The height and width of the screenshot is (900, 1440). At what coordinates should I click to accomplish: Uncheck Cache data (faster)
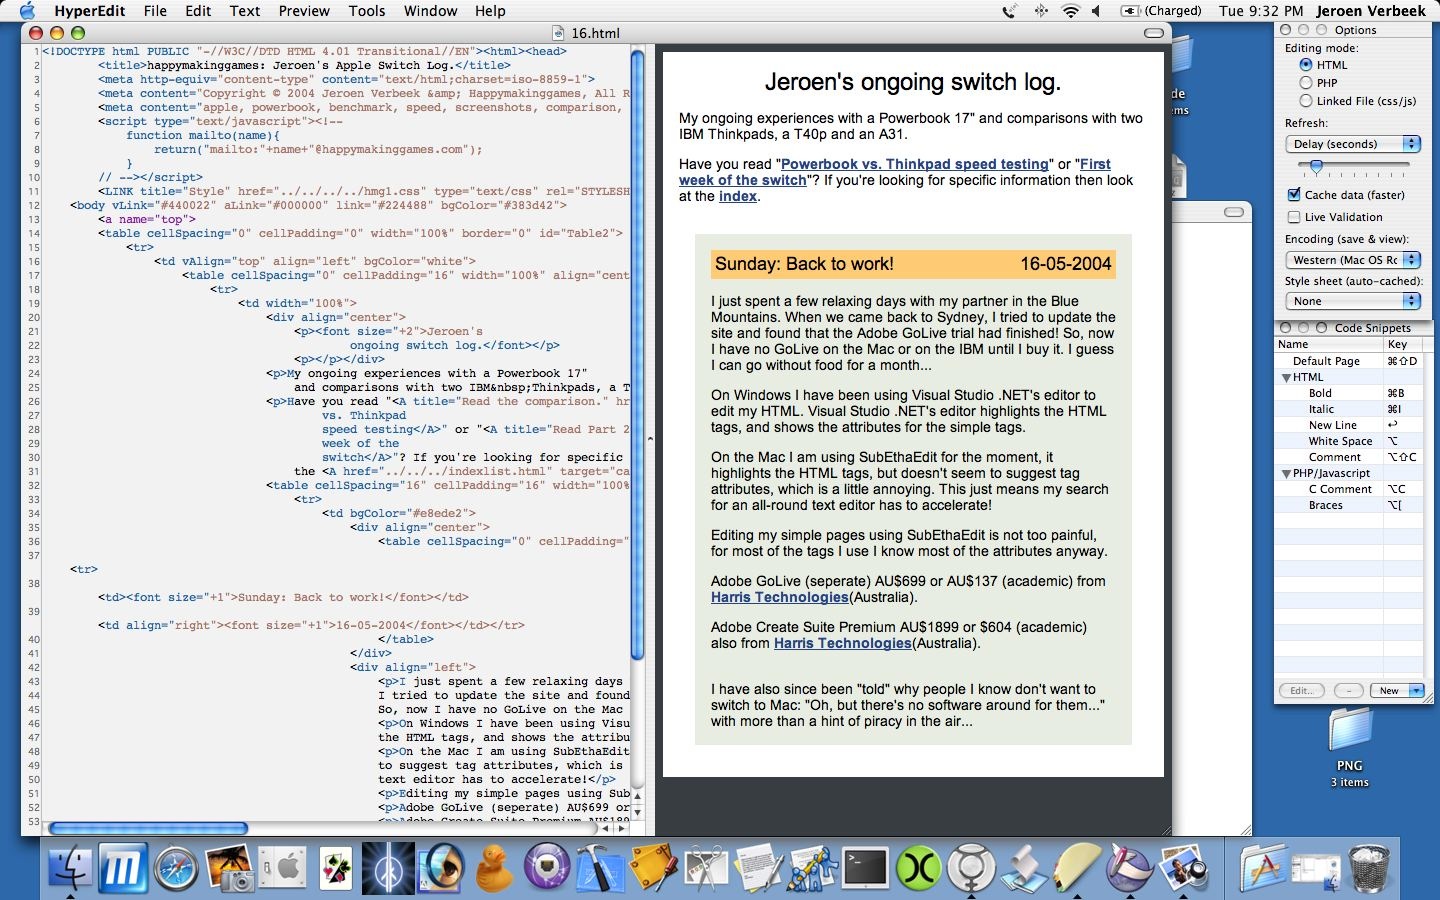coord(1294,195)
